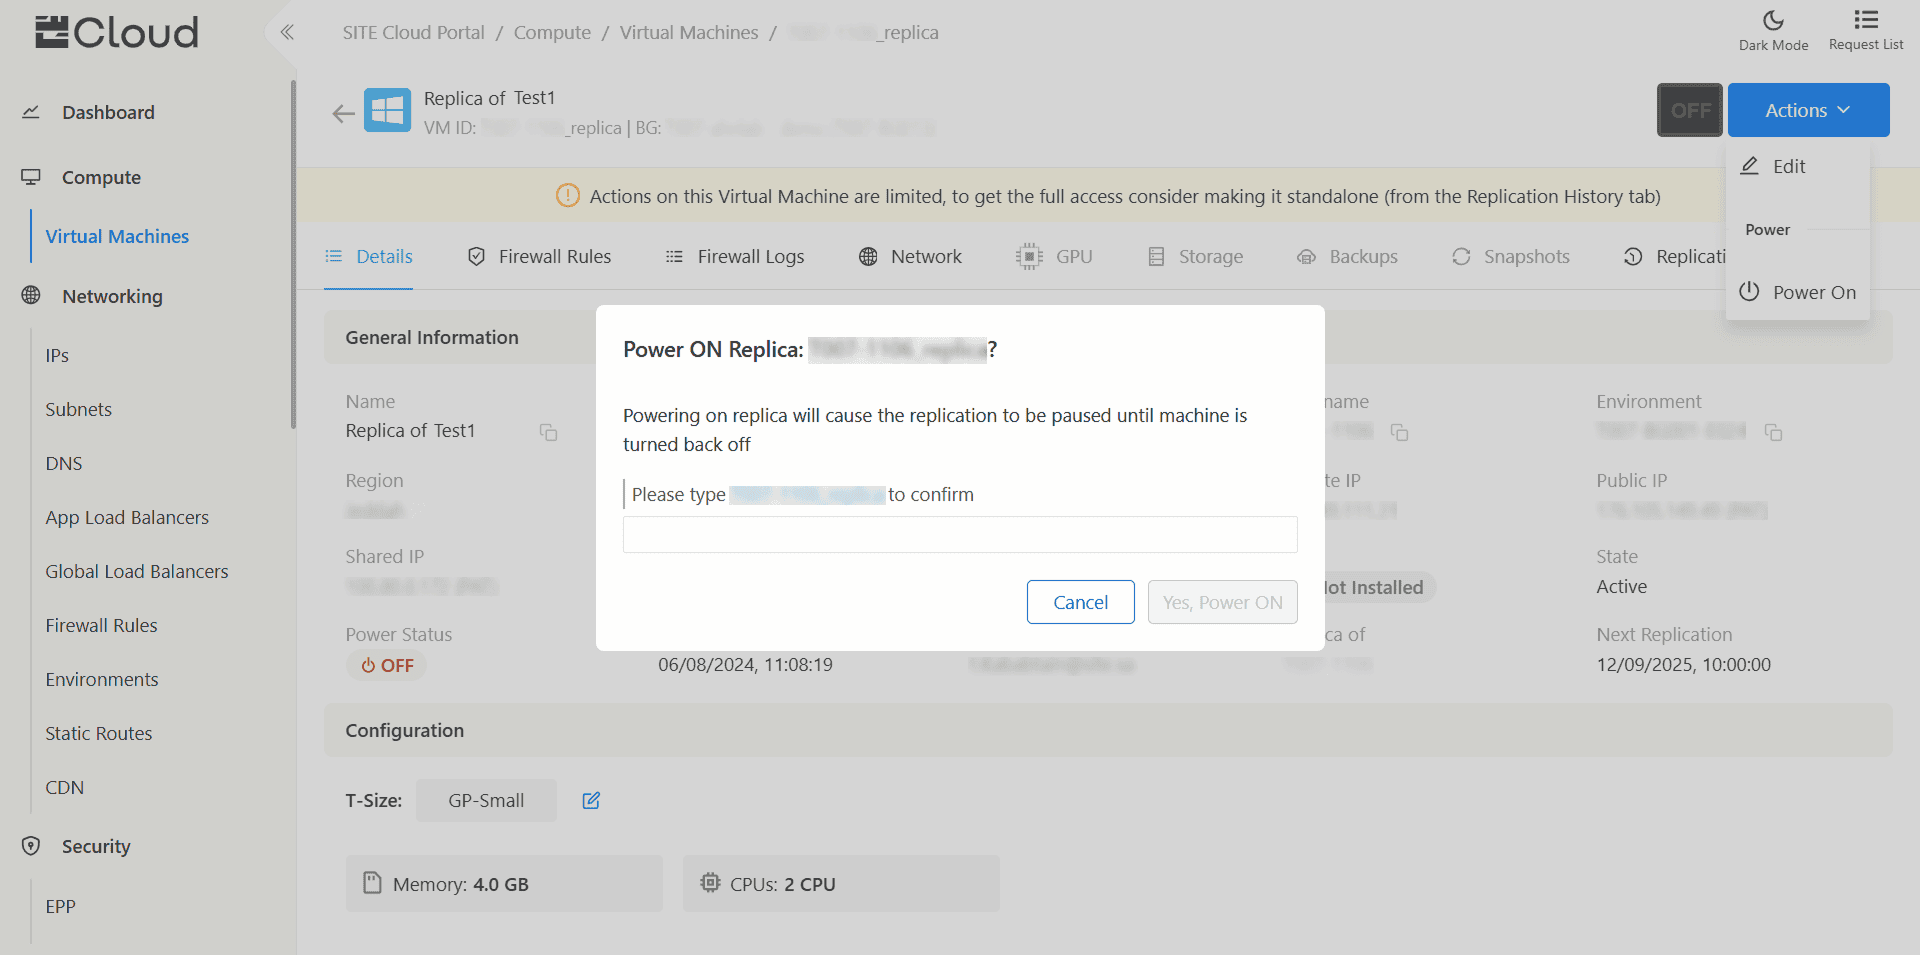Open the Firewall Logs tab

pos(735,257)
